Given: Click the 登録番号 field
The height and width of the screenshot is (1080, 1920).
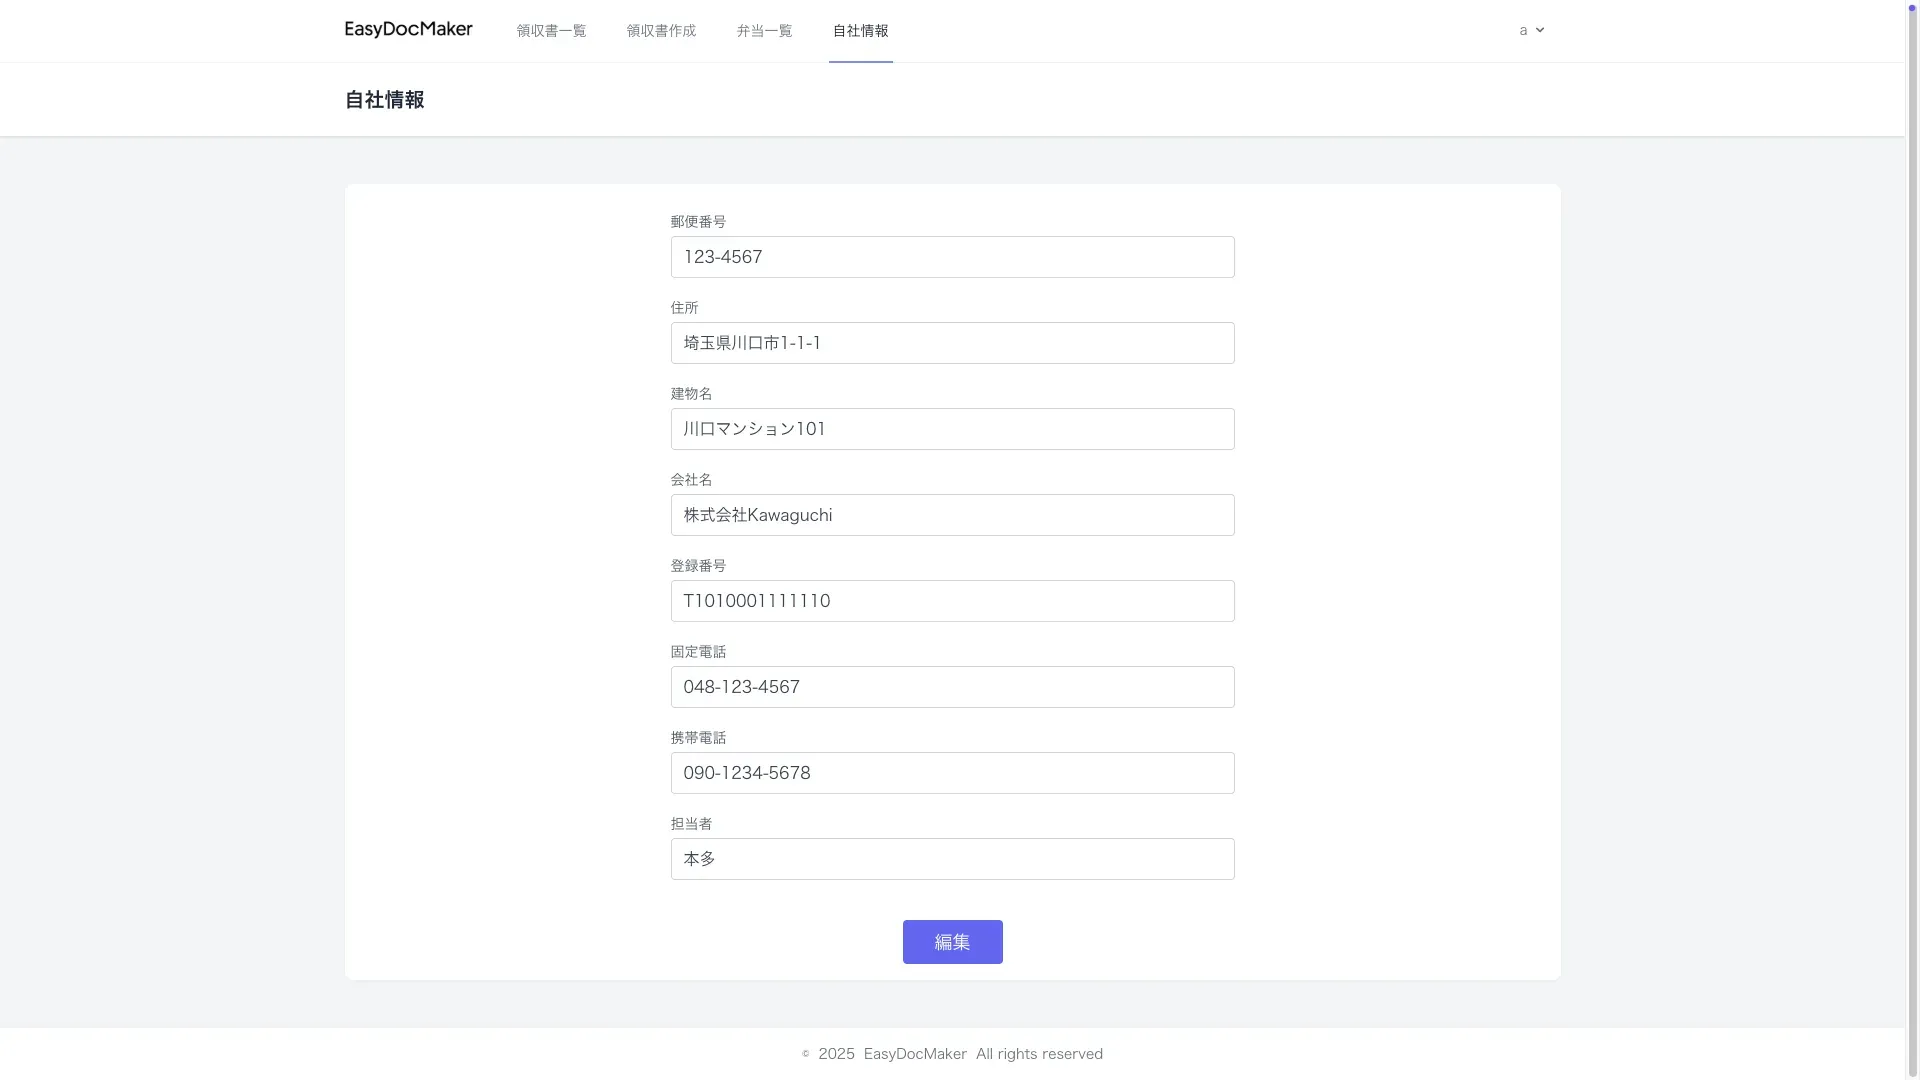Looking at the screenshot, I should point(952,601).
